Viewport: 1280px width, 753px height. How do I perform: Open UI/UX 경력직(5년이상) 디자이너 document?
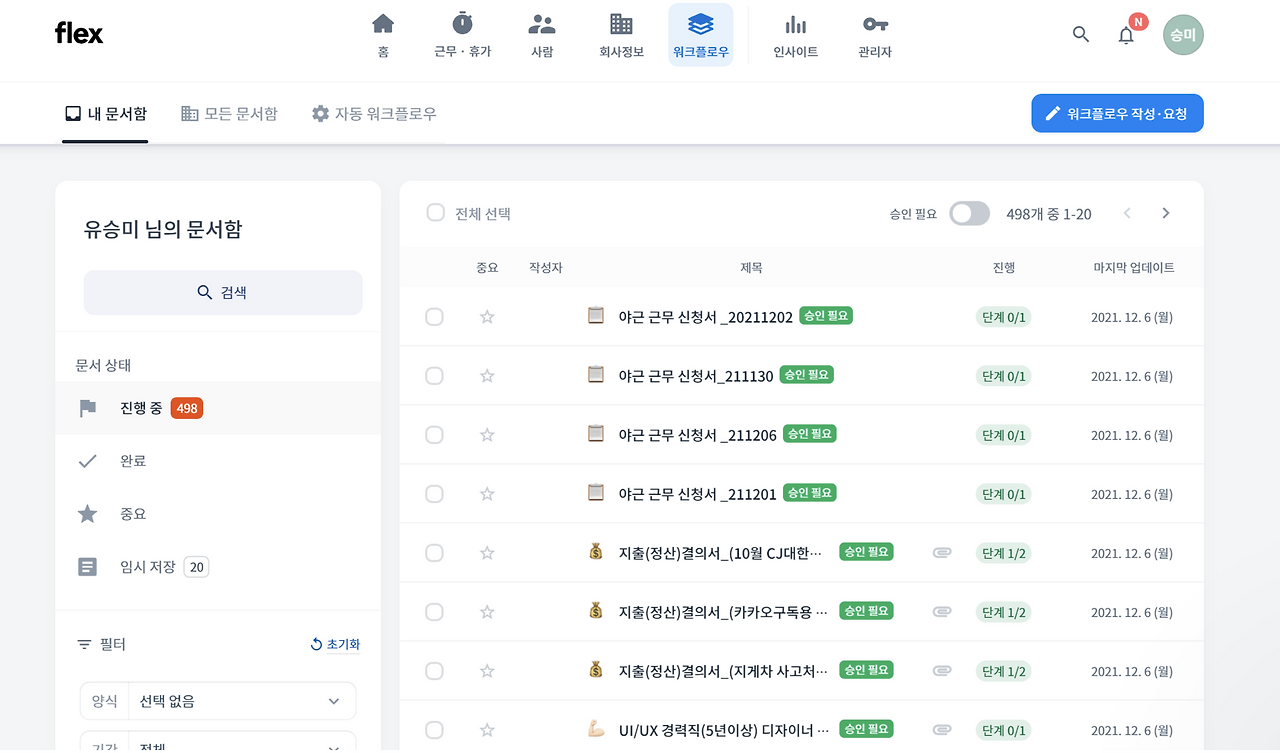(x=724, y=730)
